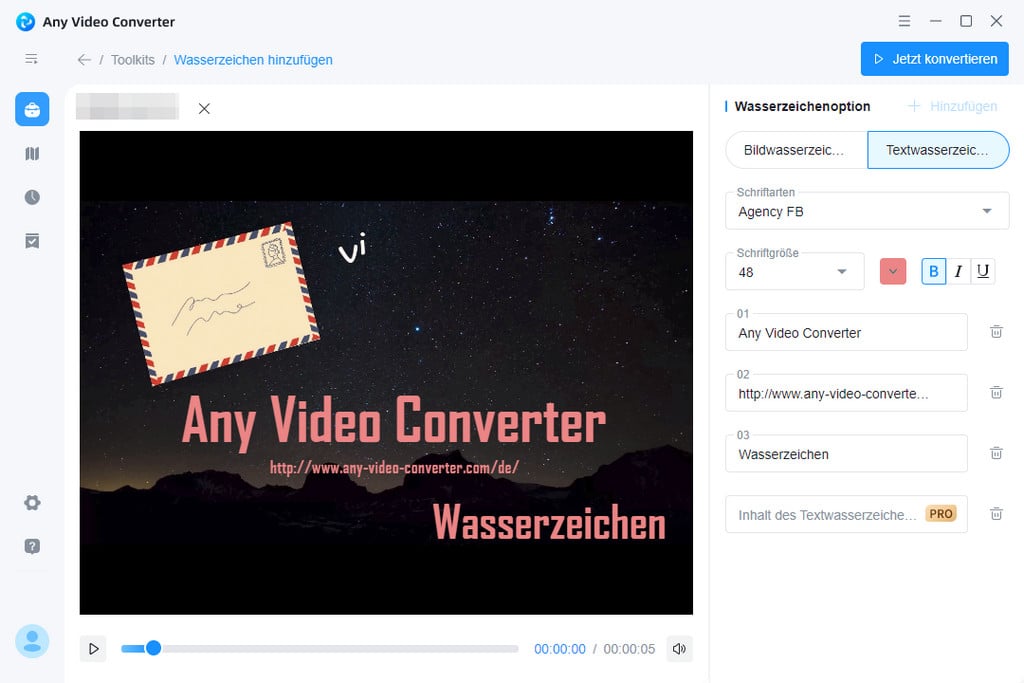Screen dimensions: 1024x683
Task: Open settings gear in sidebar
Action: click(32, 503)
